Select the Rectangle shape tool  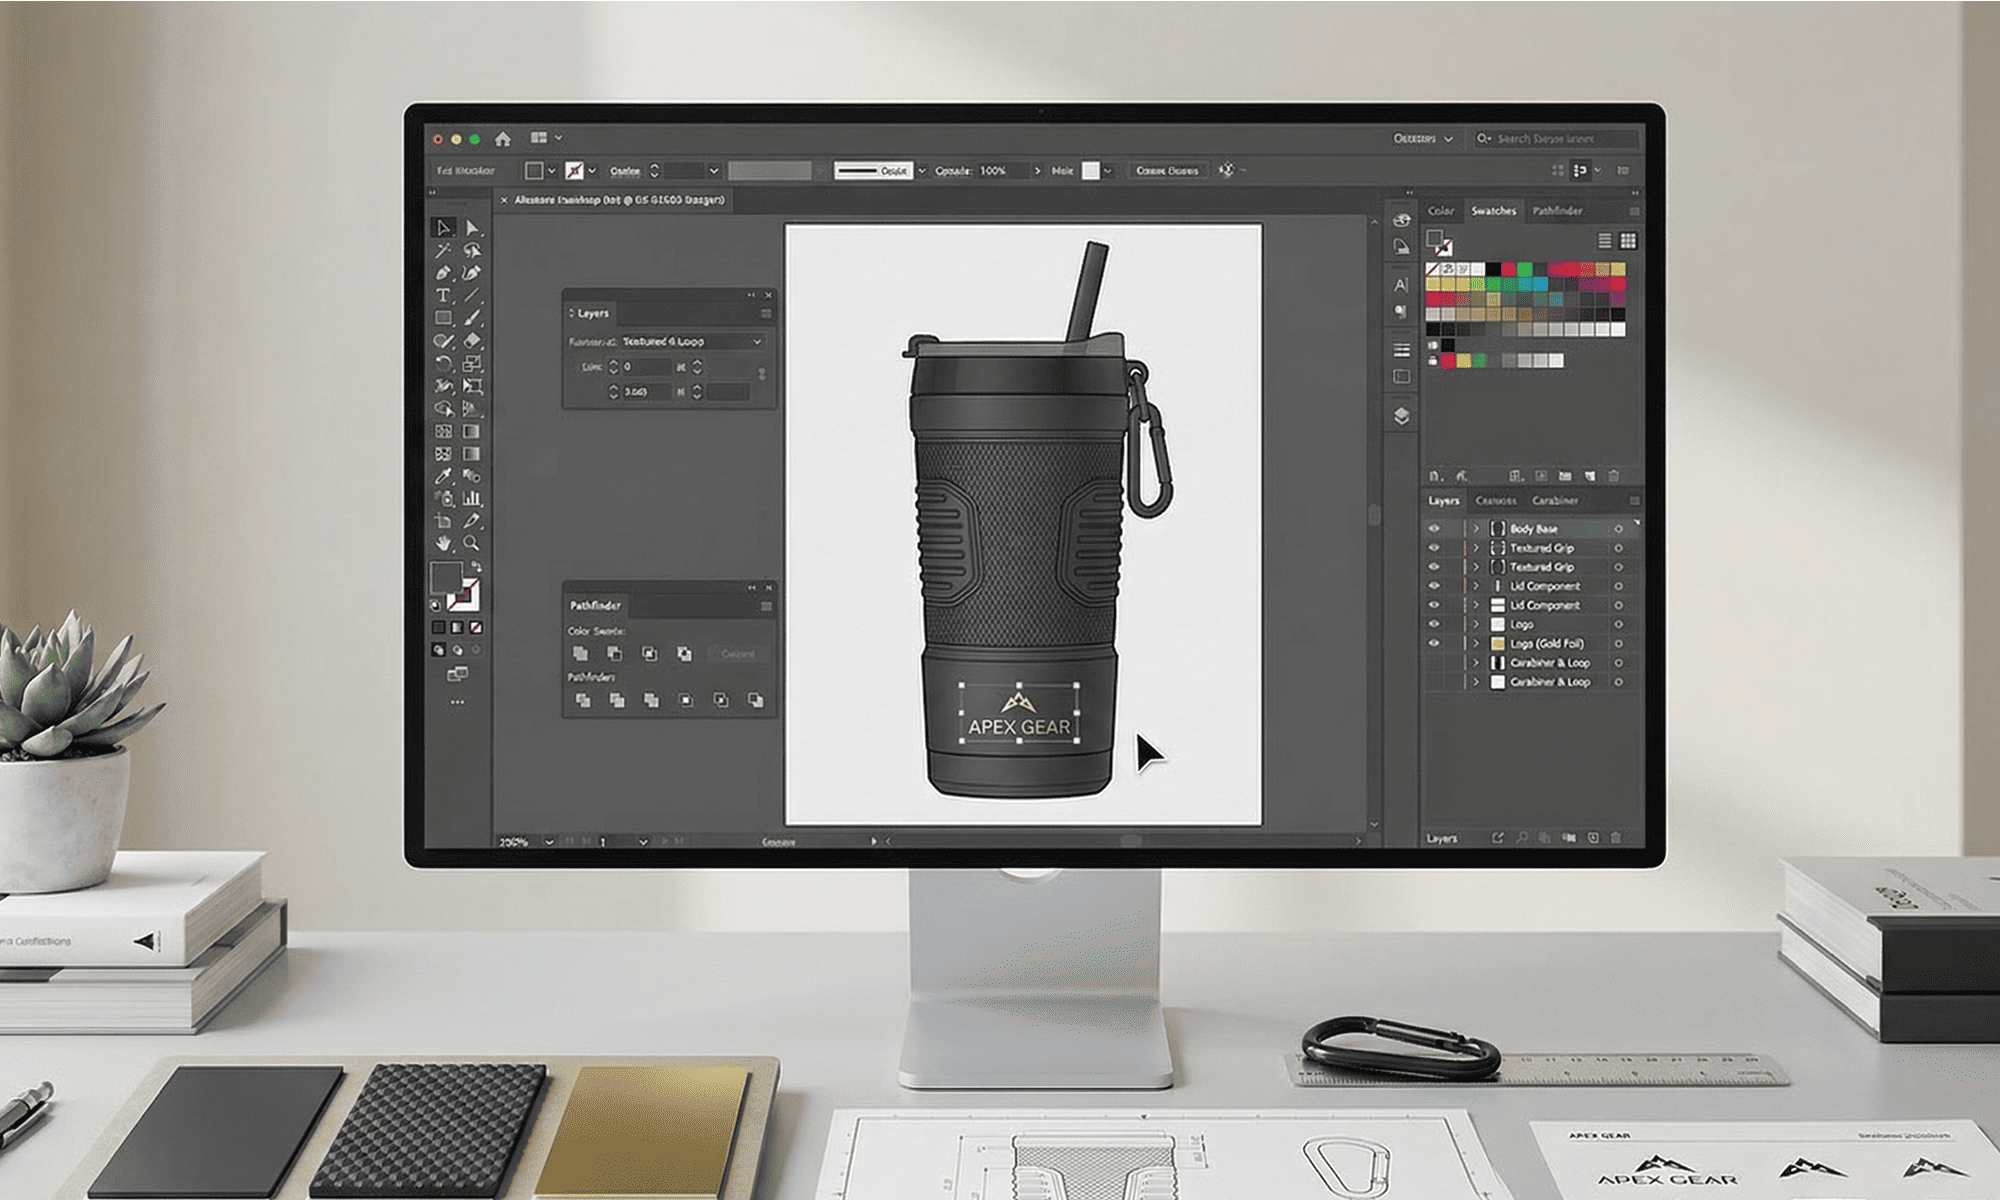point(443,318)
